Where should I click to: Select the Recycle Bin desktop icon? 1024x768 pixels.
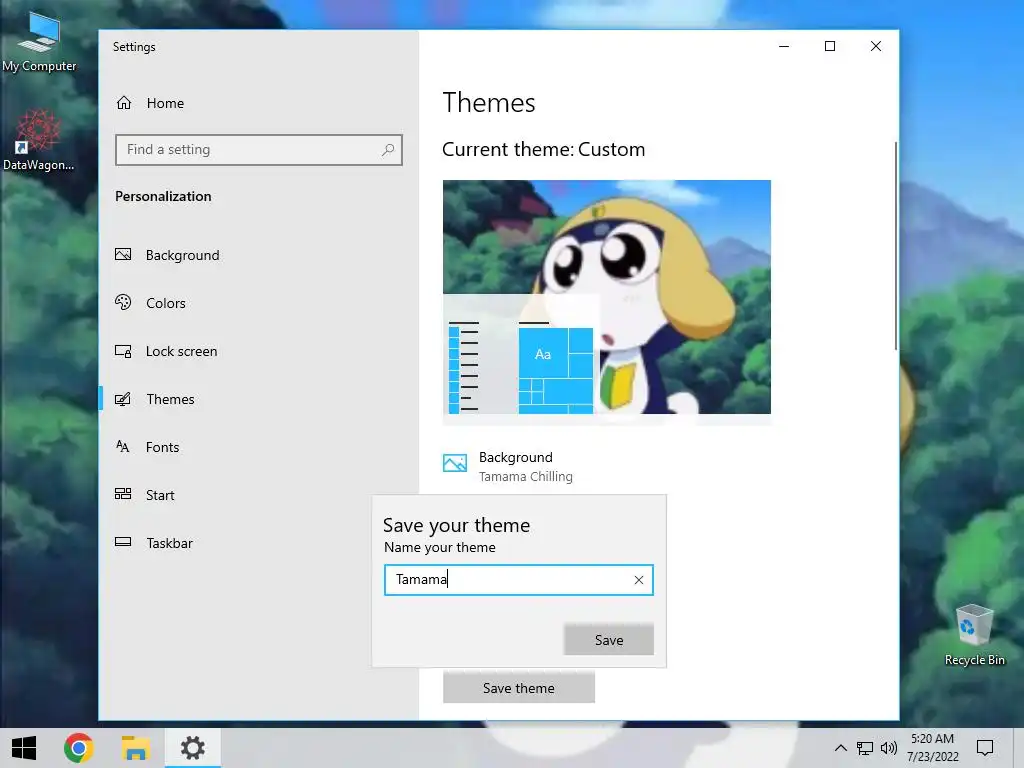click(x=974, y=635)
